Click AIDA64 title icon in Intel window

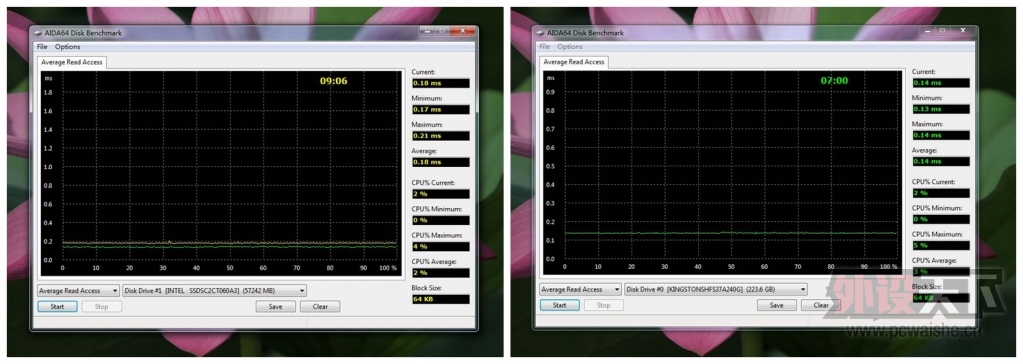38,33
